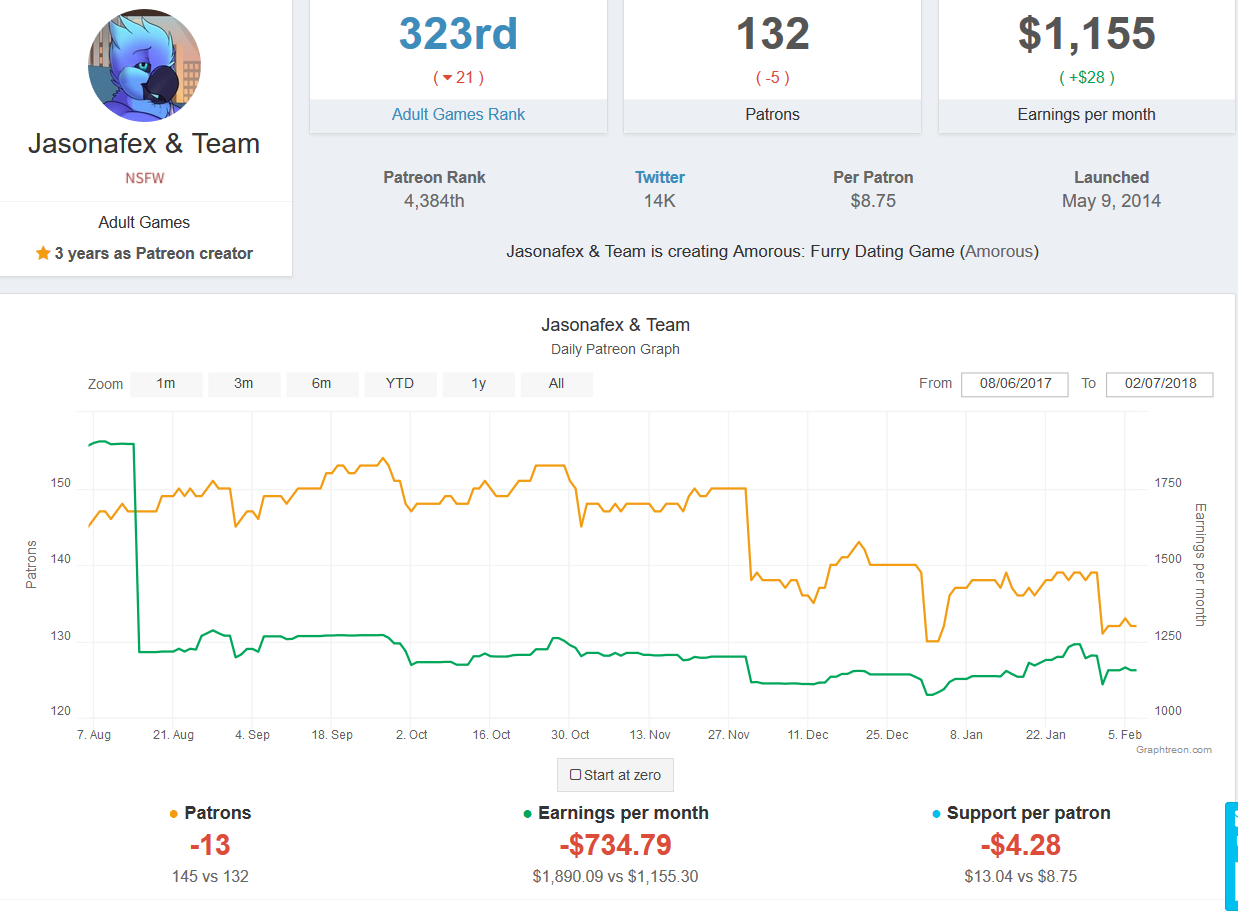Screen dimensions: 1238x911
Task: Click the Adult Games category label
Action: (x=144, y=222)
